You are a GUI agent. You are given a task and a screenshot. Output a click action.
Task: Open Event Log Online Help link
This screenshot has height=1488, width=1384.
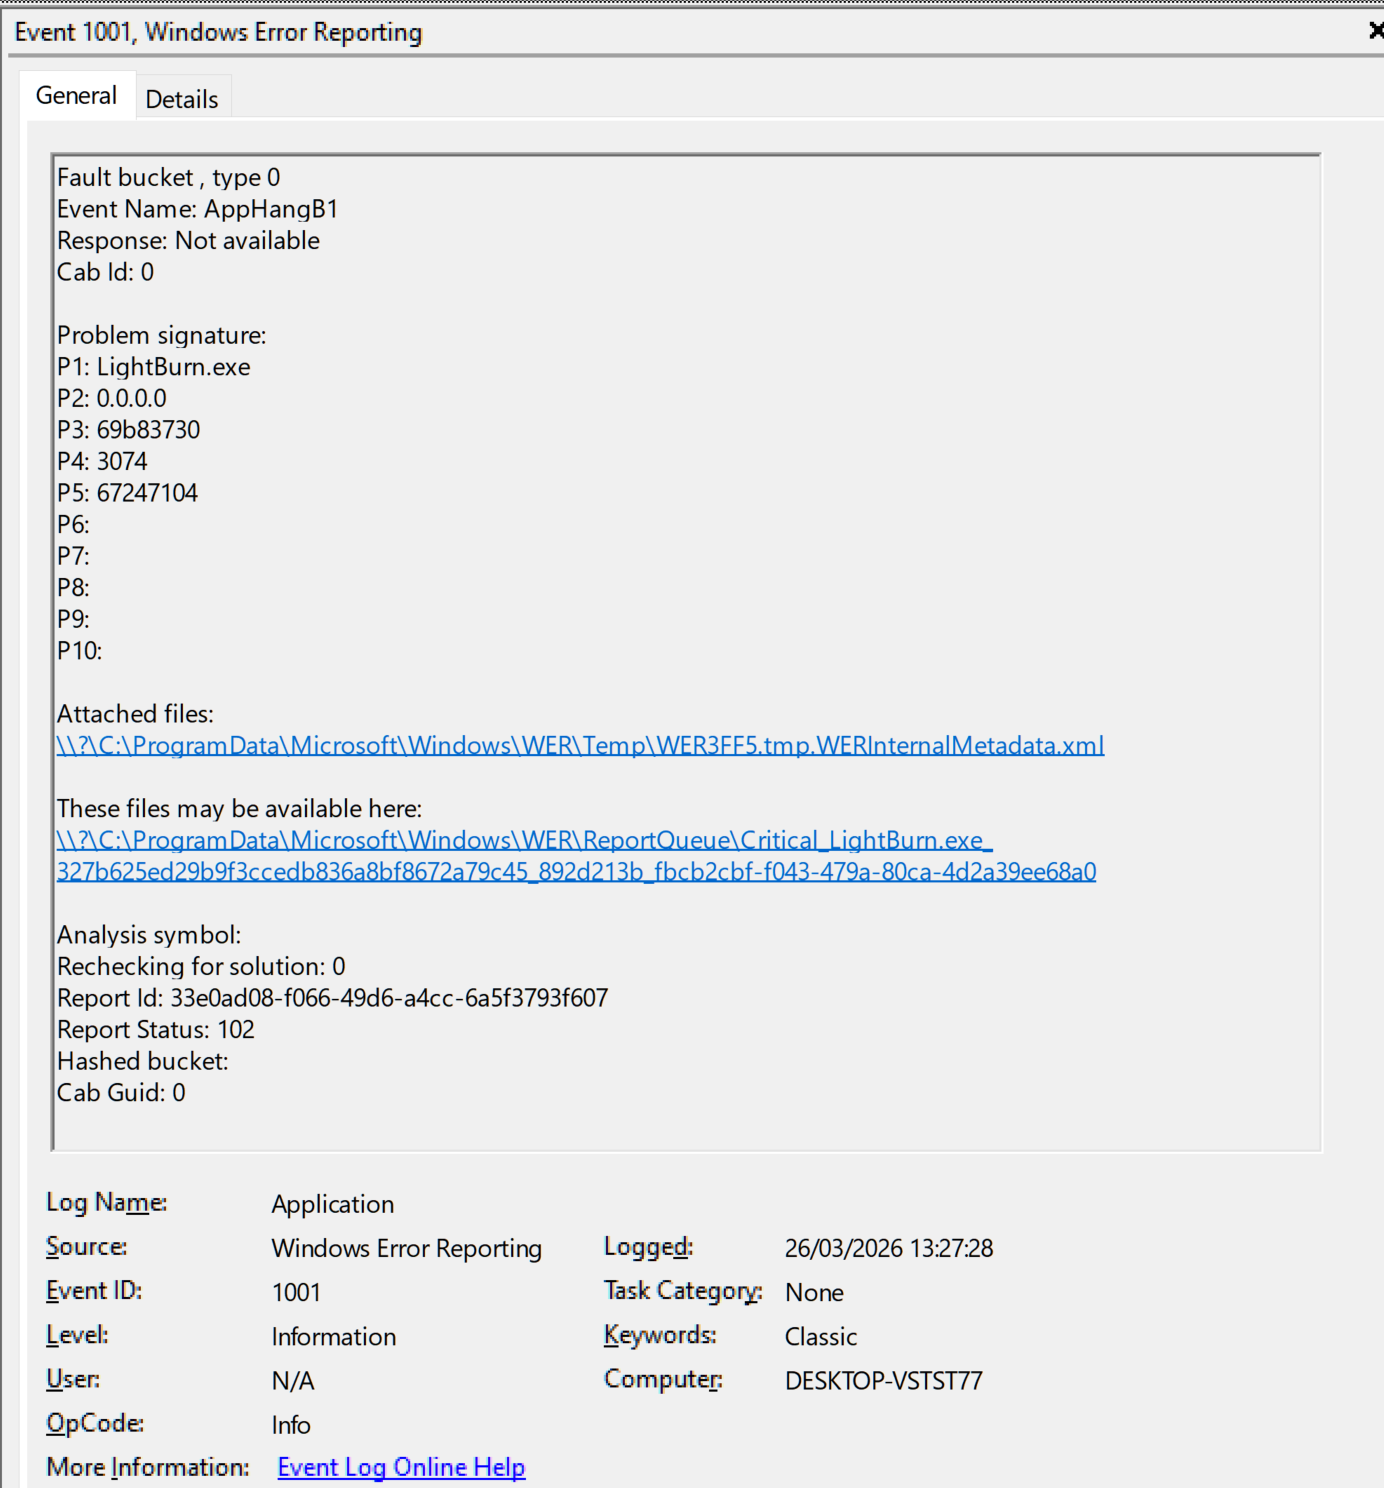coord(401,1467)
